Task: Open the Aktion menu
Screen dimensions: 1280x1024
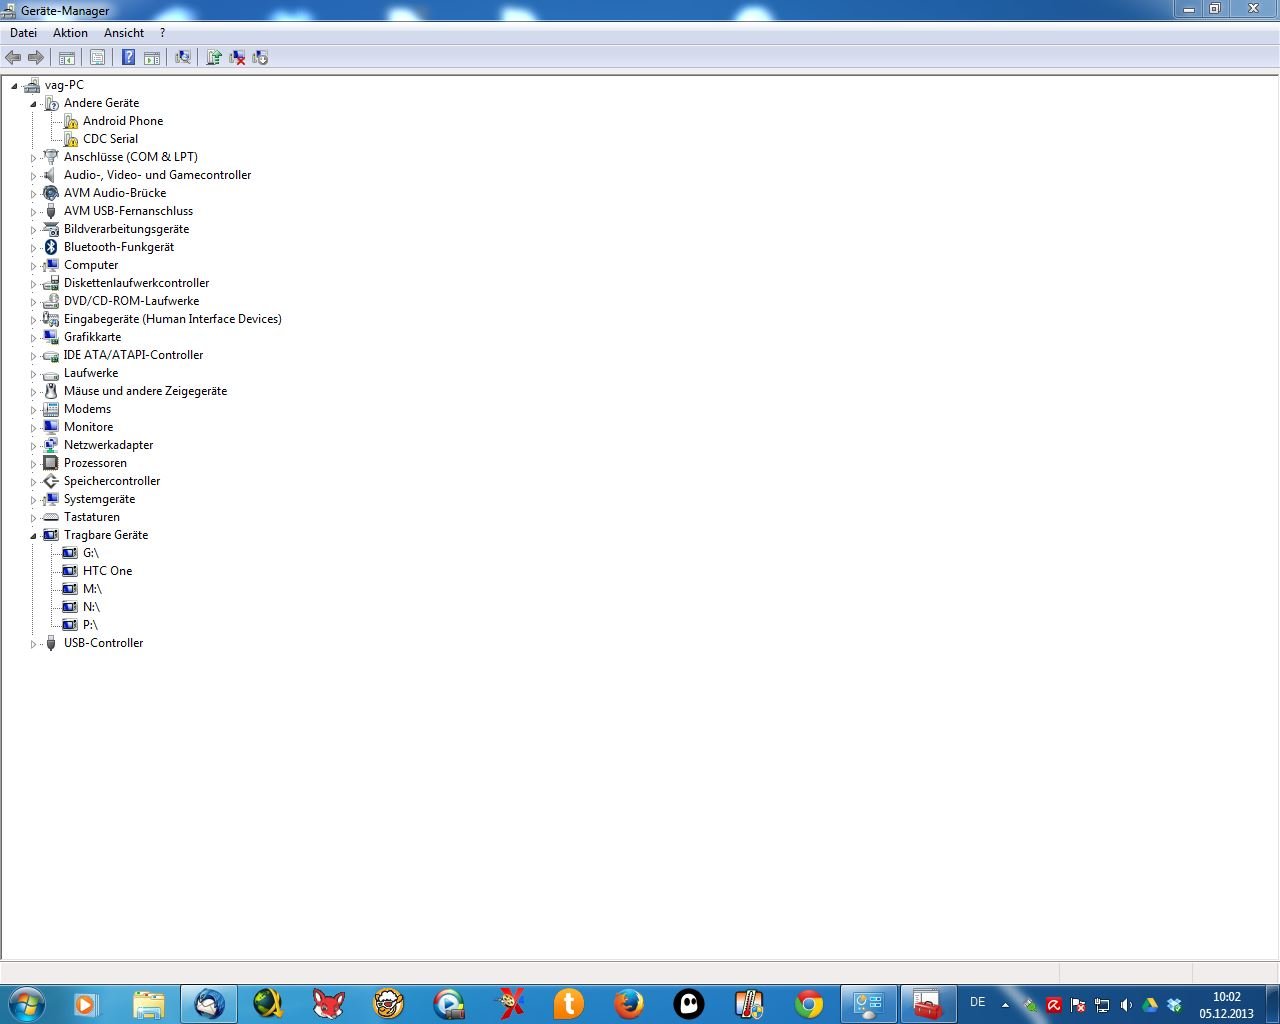Action: pos(70,33)
